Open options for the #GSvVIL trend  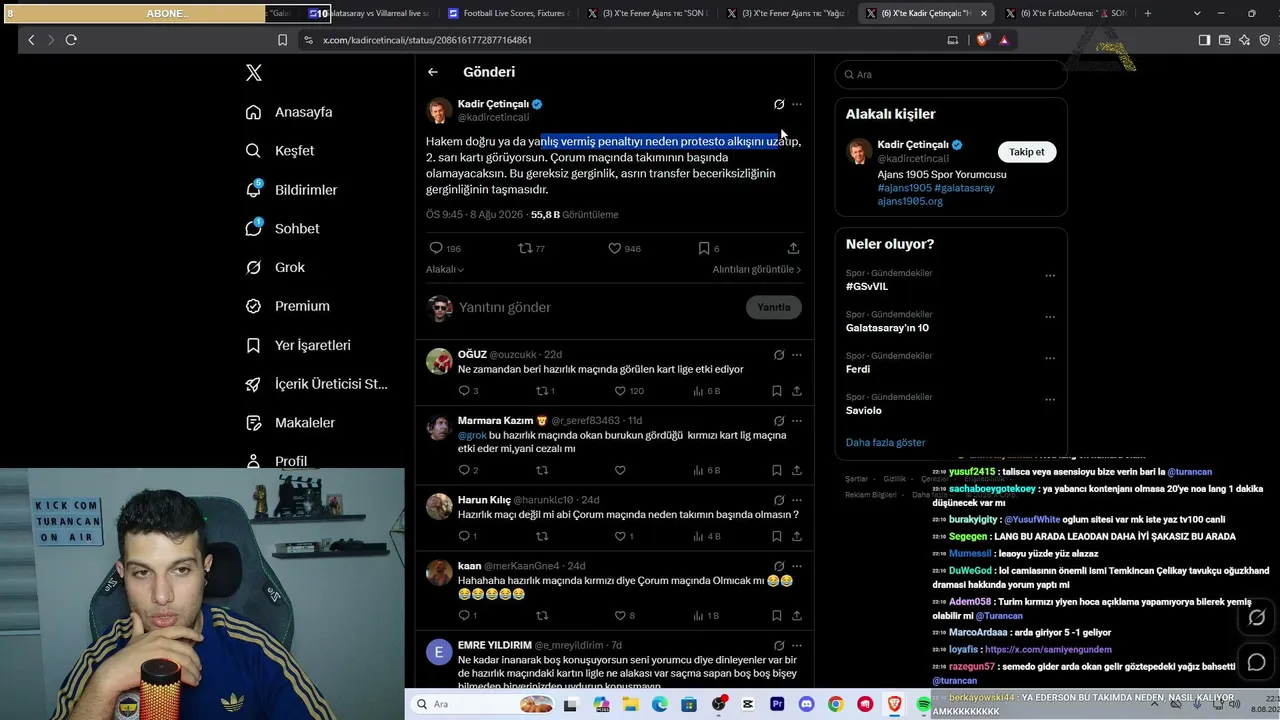coord(1050,275)
